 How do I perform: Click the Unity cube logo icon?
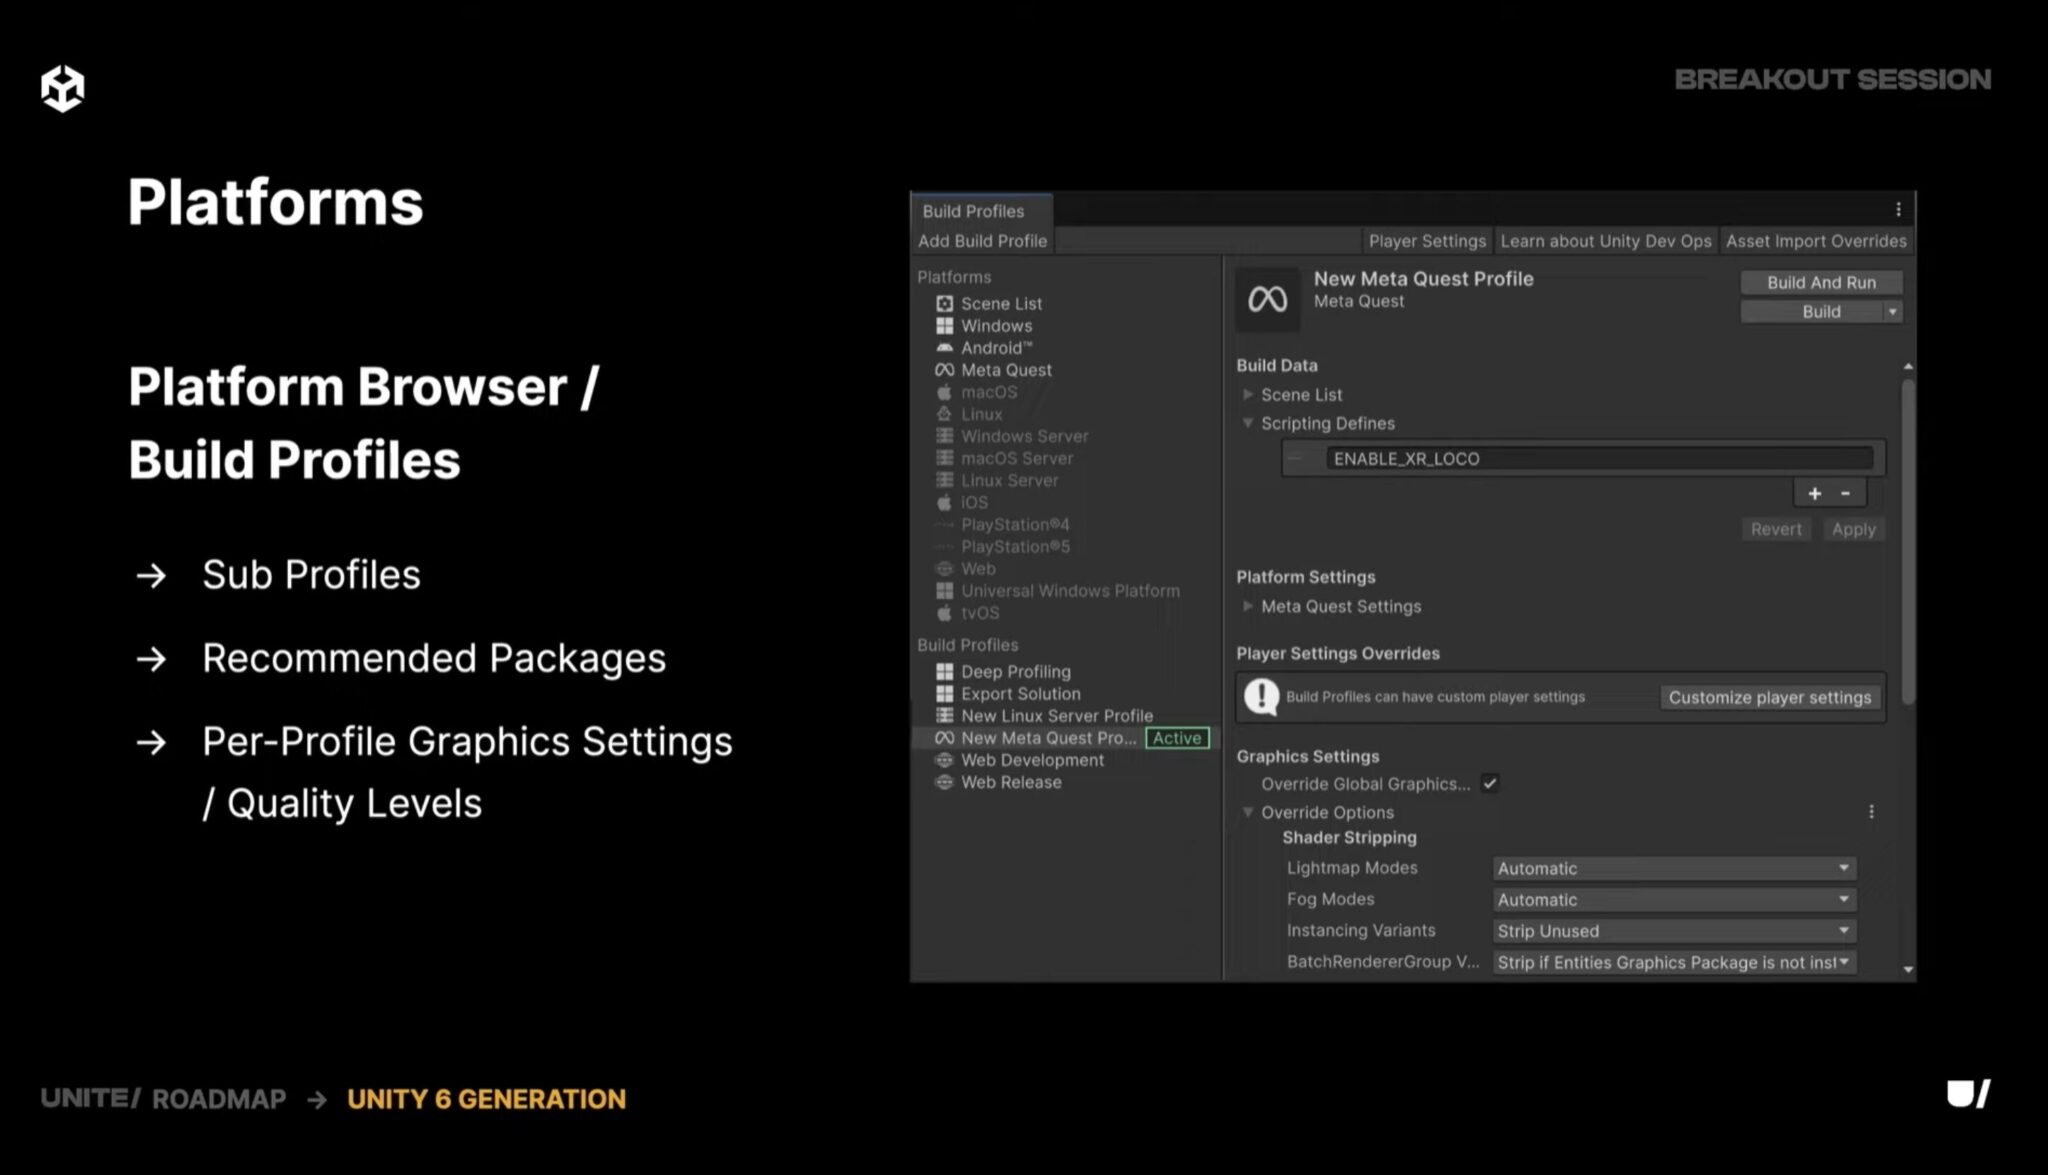[62, 88]
